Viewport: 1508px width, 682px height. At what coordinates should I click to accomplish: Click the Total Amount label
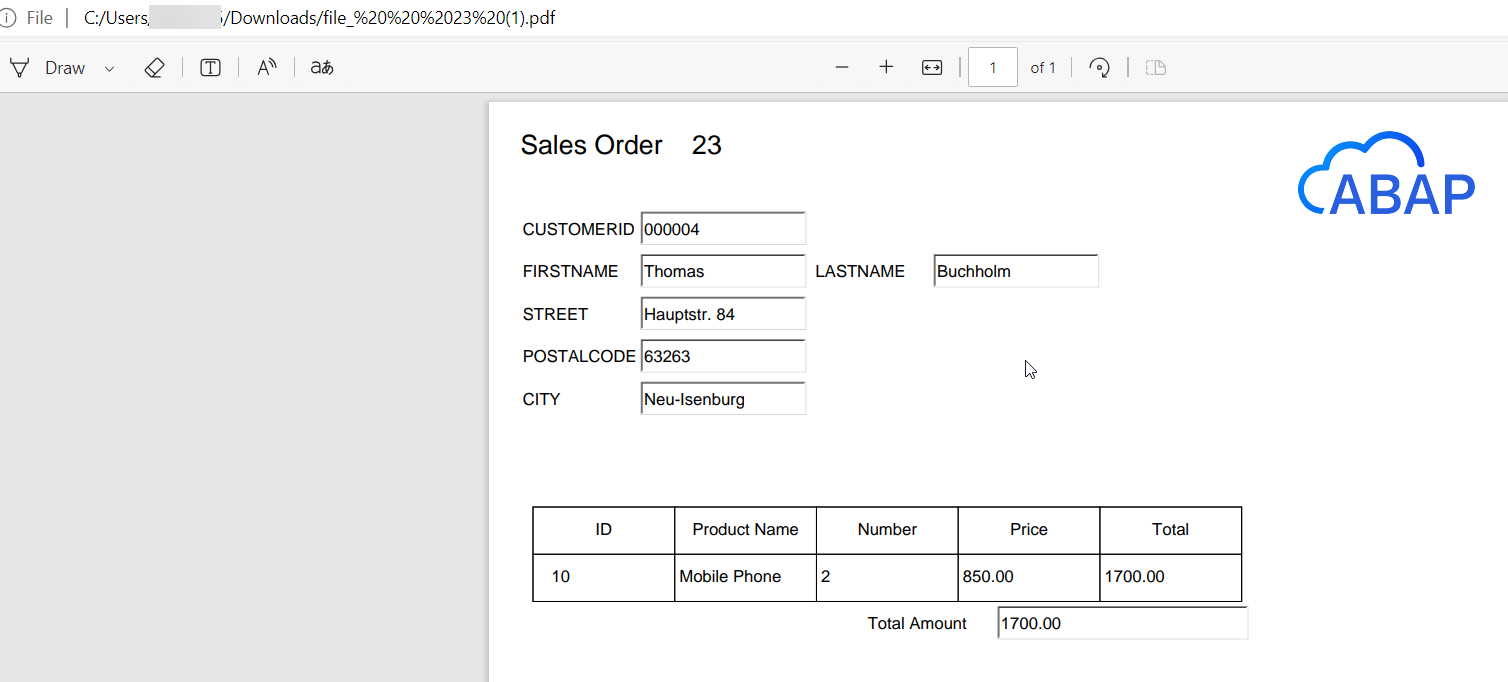[917, 624]
